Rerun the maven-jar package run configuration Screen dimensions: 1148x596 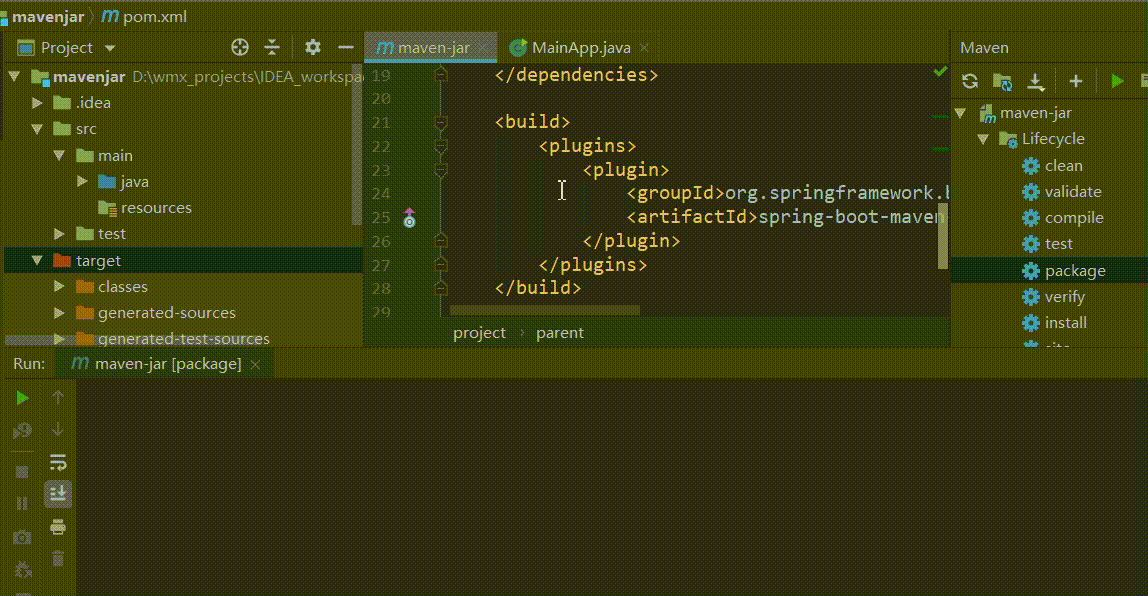21,398
